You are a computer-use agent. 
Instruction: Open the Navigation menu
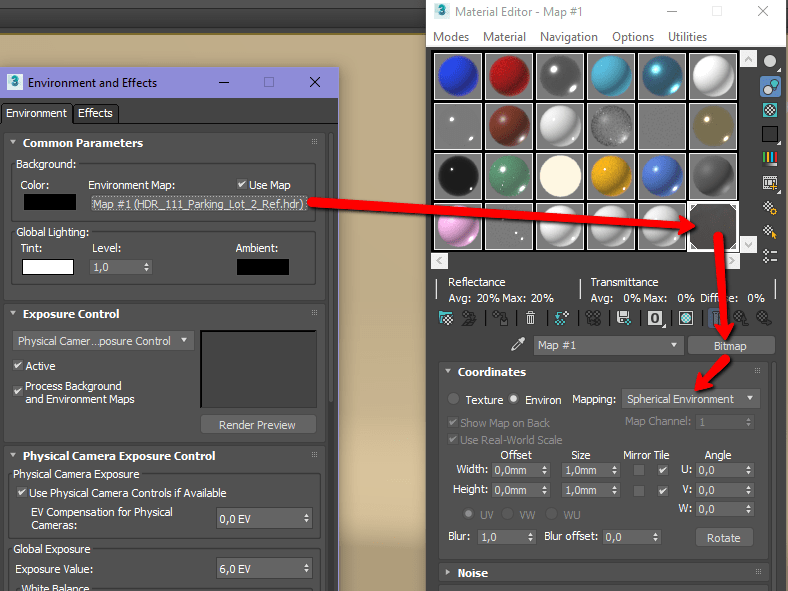568,37
